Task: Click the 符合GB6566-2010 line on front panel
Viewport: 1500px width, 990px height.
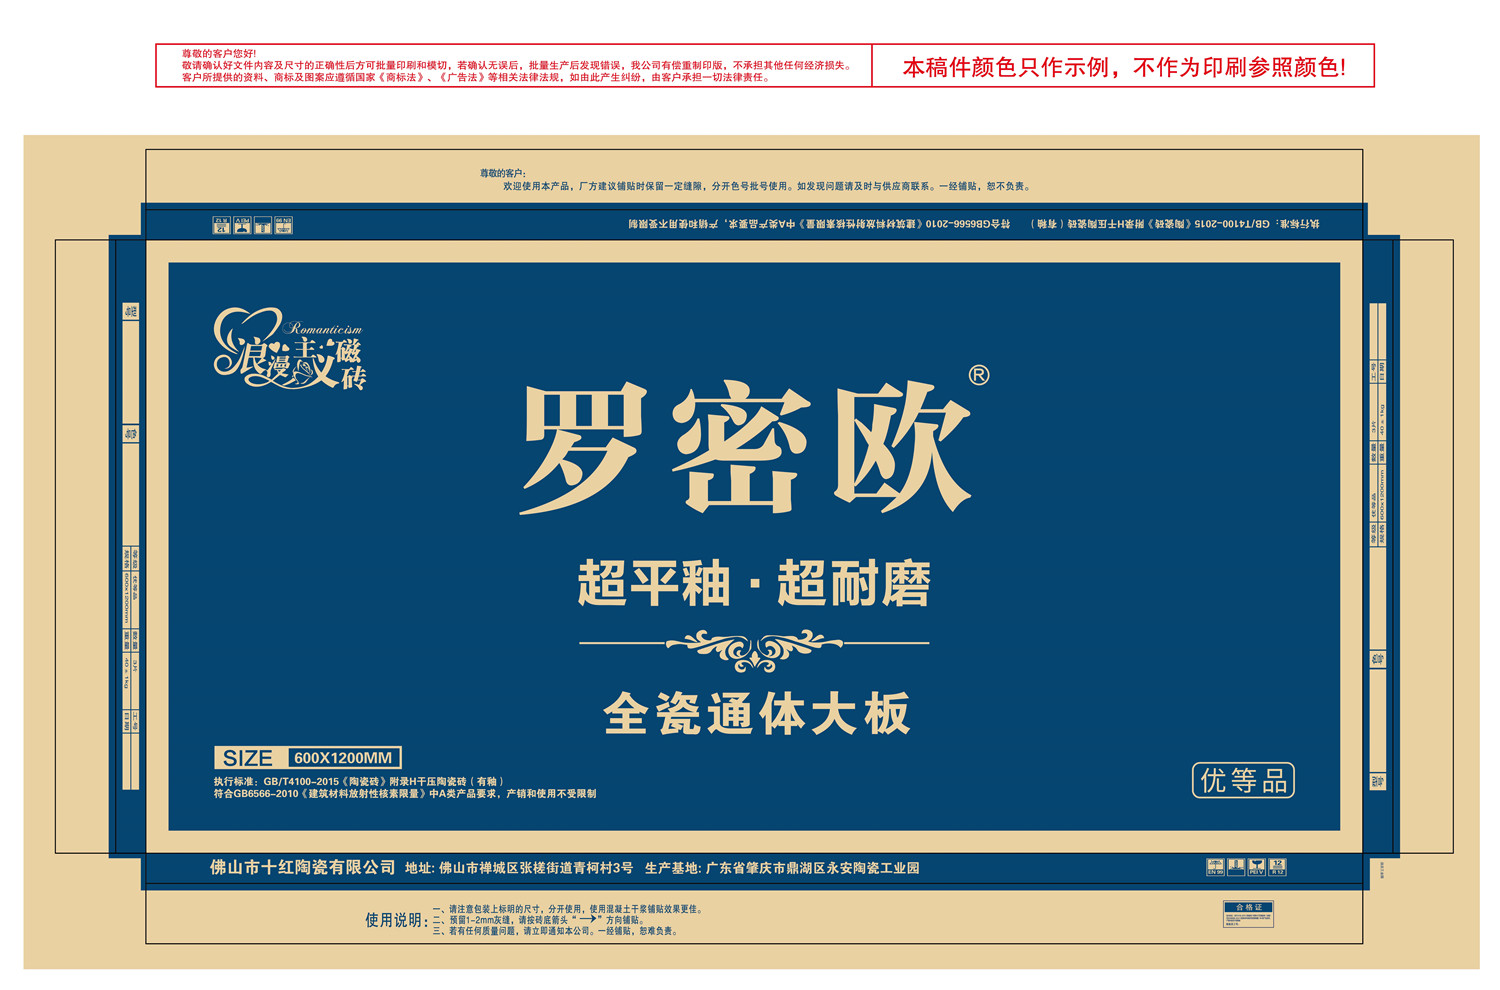Action: tap(405, 794)
